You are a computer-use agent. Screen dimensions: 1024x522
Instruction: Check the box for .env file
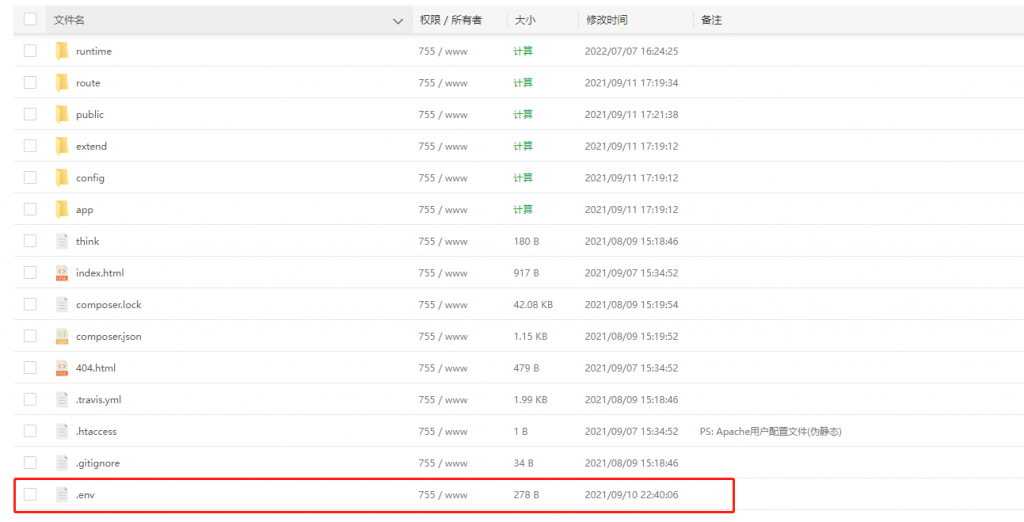(x=30, y=495)
